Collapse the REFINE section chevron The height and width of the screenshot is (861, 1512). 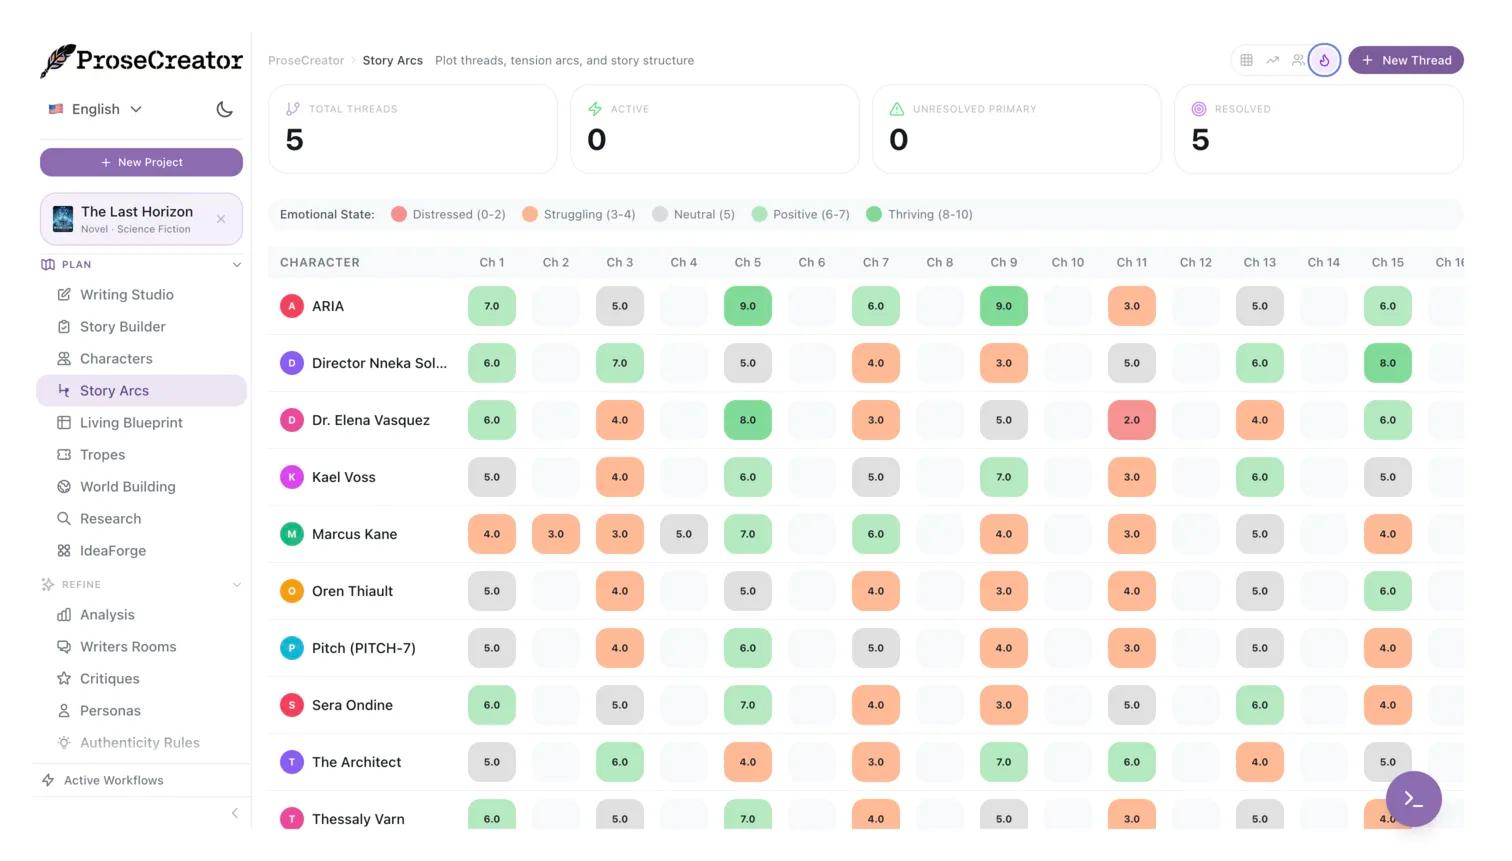(x=237, y=585)
